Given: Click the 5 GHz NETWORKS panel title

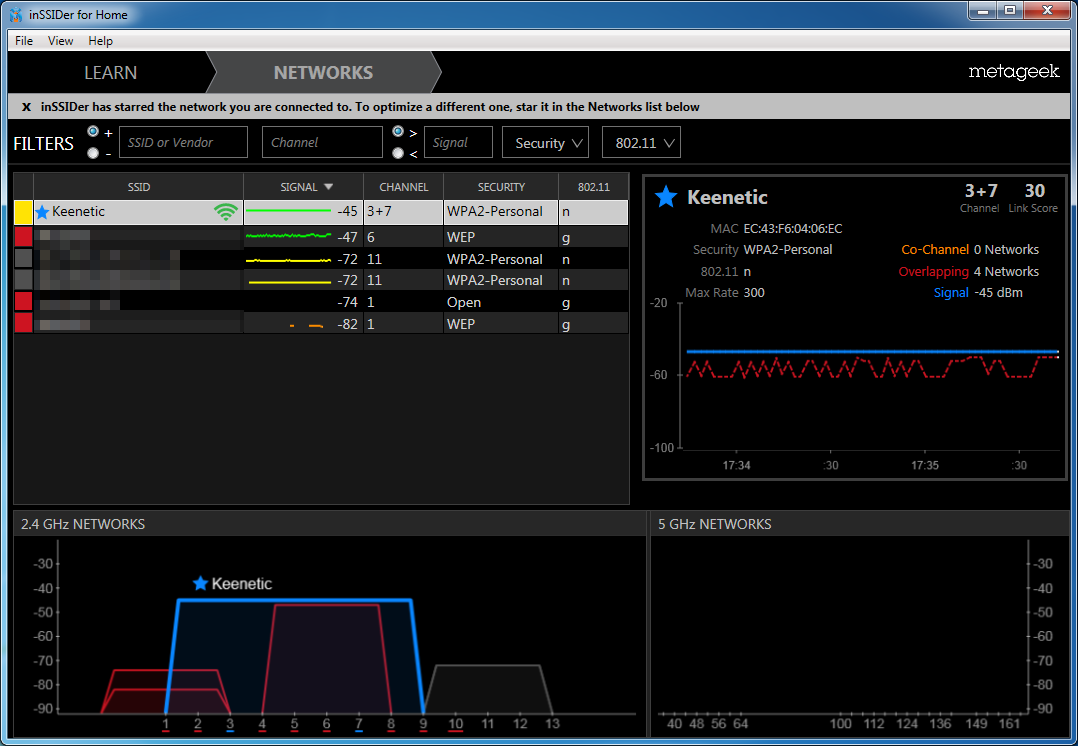Looking at the screenshot, I should (x=714, y=524).
